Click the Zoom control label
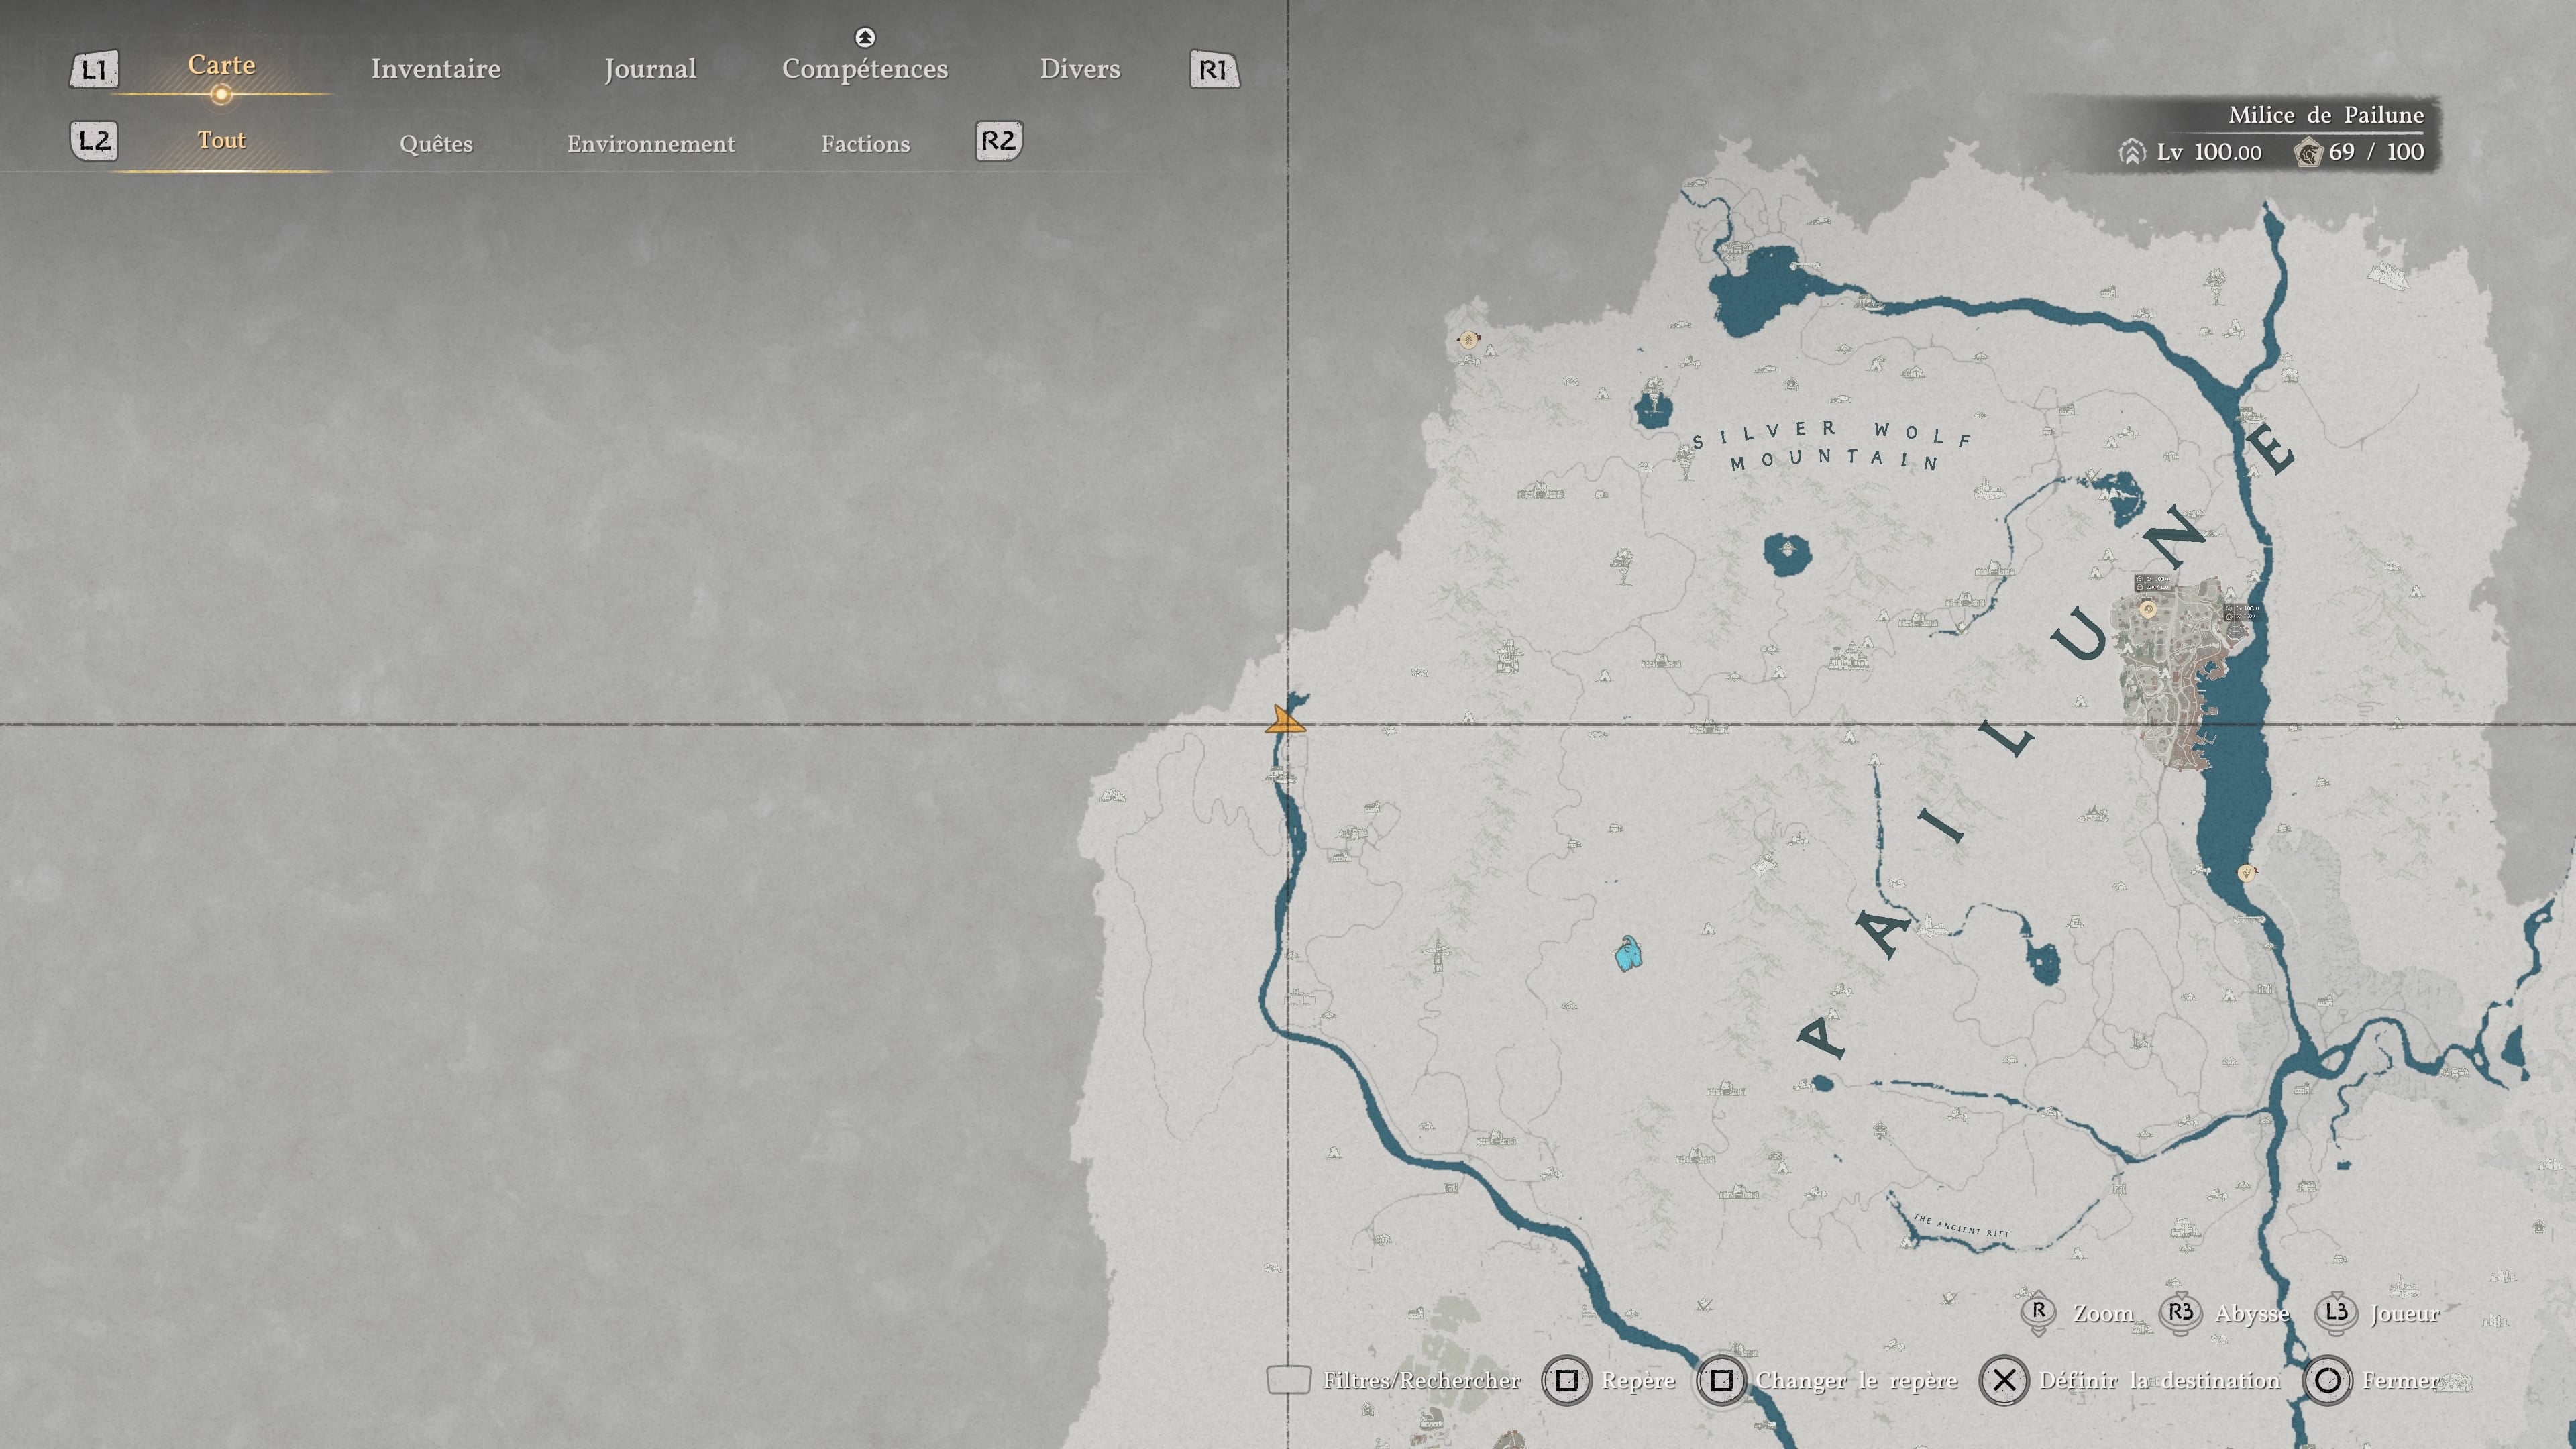2576x1449 pixels. [2103, 1313]
